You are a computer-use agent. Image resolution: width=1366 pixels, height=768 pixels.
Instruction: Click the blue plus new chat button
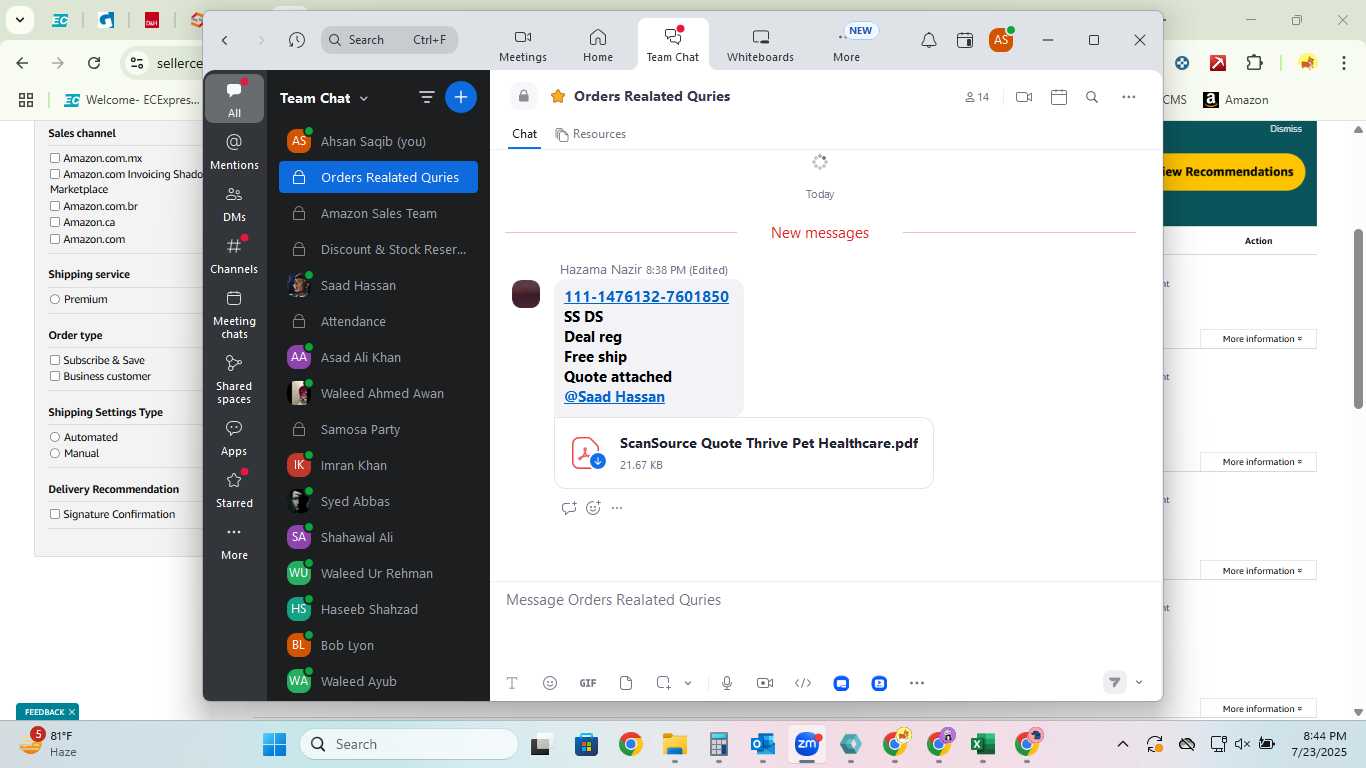coord(461,97)
